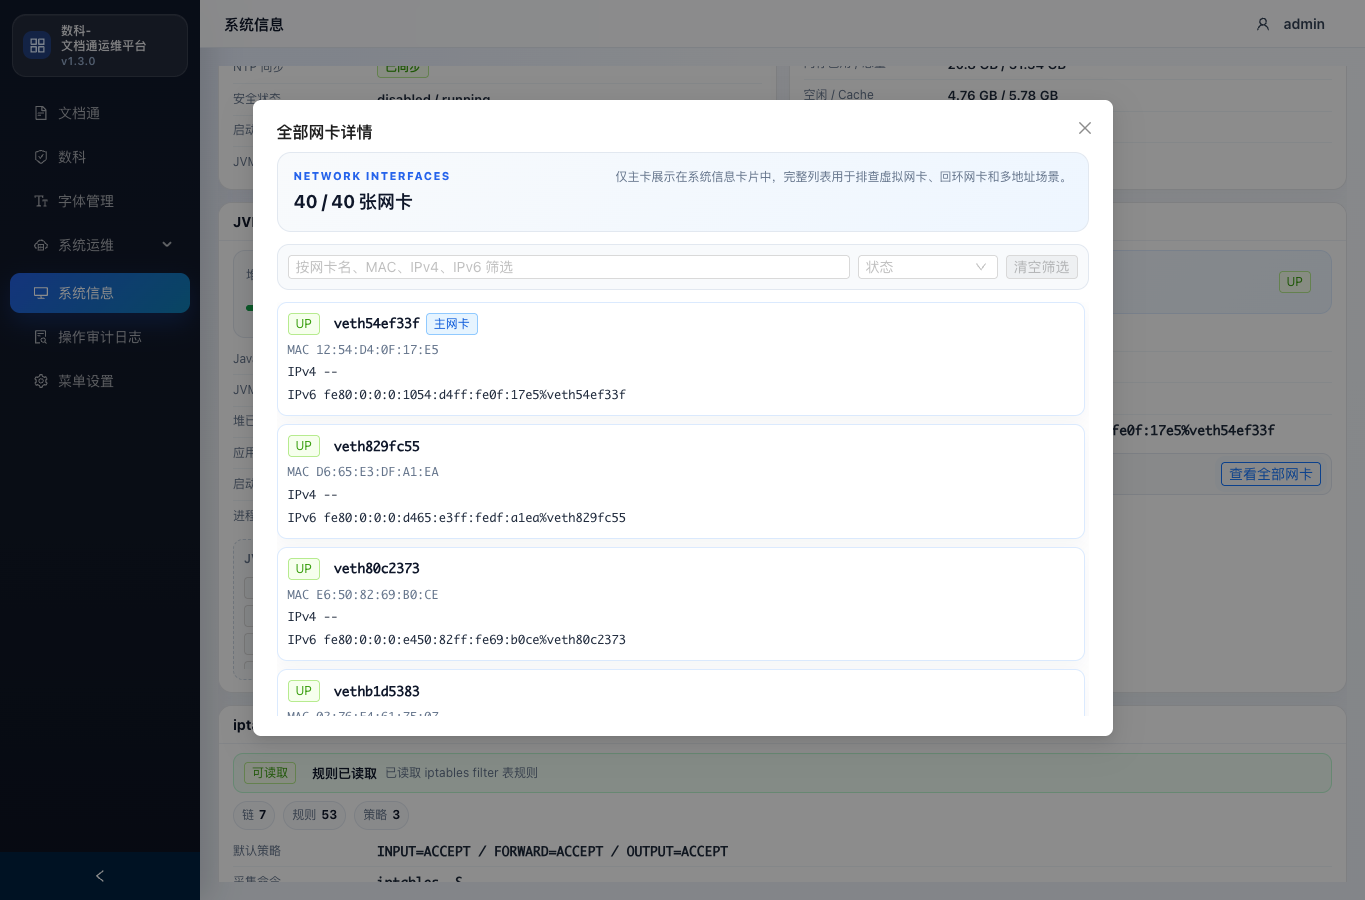The width and height of the screenshot is (1365, 900).
Task: Click the IPv6 address of veth54ef33f
Action: 475,395
